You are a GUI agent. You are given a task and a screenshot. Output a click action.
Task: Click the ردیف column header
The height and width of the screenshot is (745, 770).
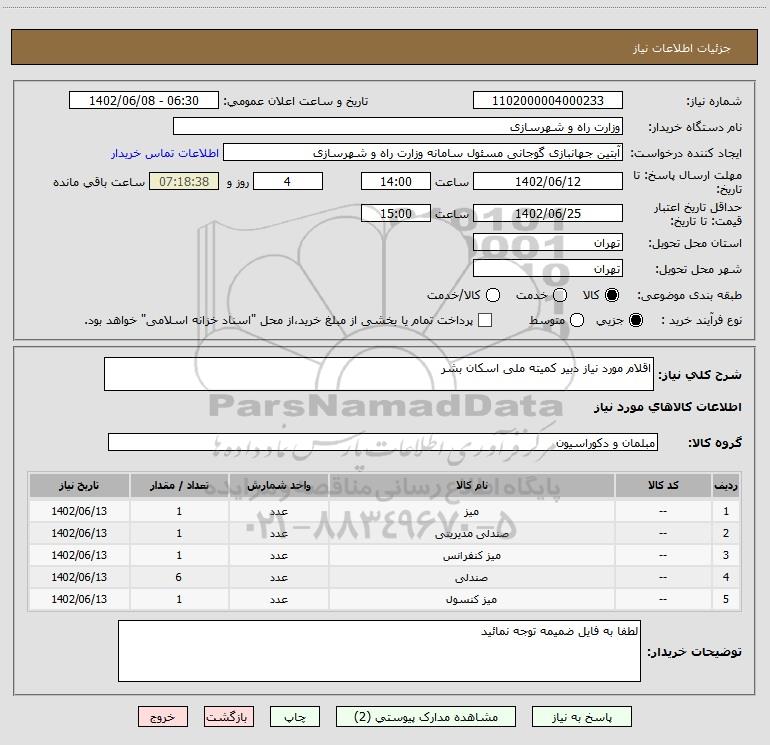coord(726,486)
